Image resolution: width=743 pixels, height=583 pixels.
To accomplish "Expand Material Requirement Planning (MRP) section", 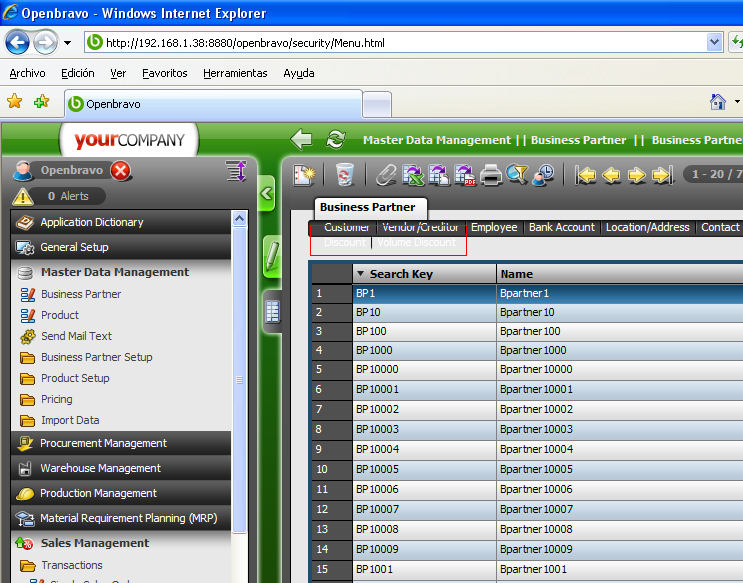I will 121,519.
